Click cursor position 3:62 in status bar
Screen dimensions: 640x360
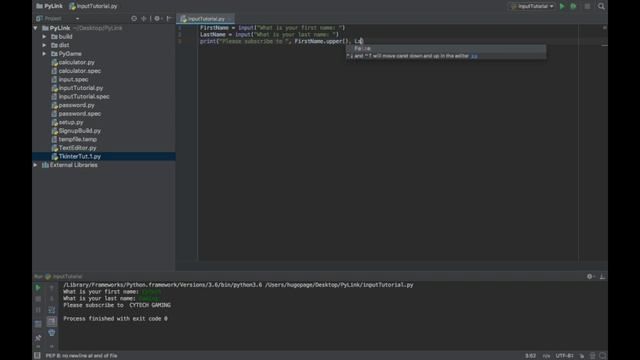530,356
